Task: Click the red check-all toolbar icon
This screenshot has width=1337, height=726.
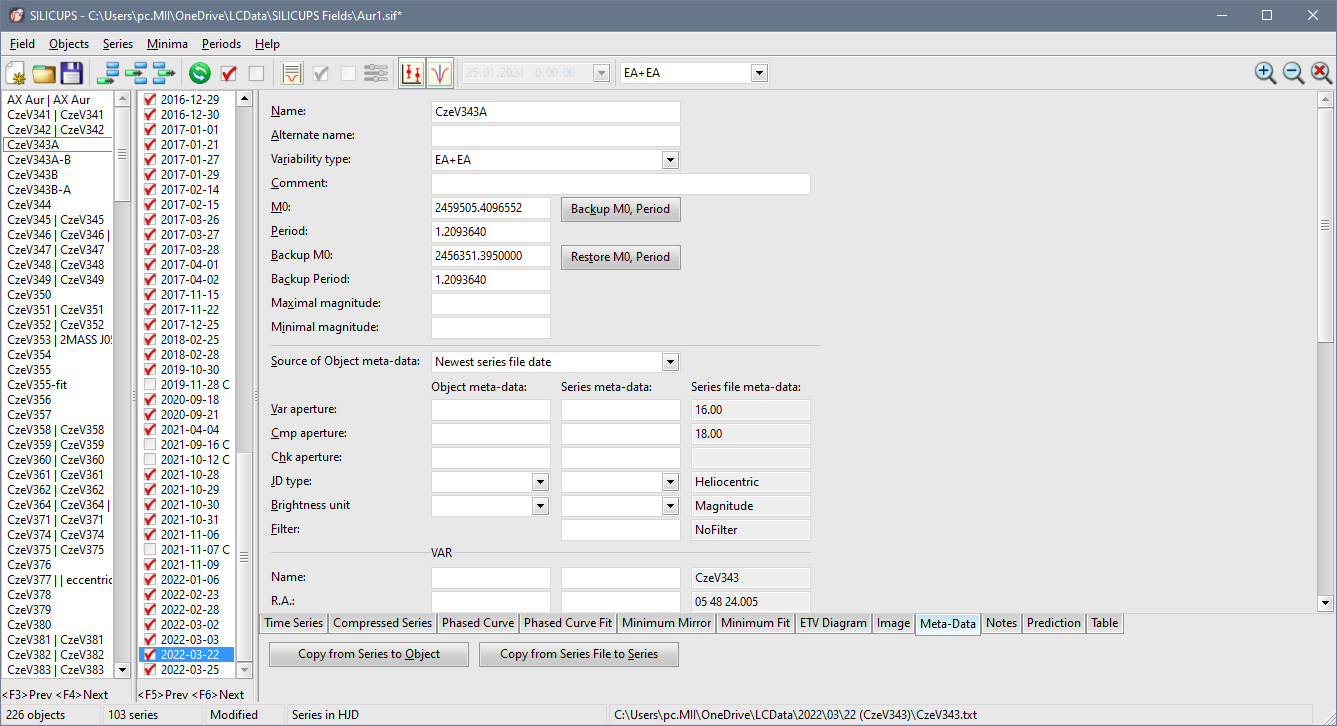Action: click(x=228, y=73)
